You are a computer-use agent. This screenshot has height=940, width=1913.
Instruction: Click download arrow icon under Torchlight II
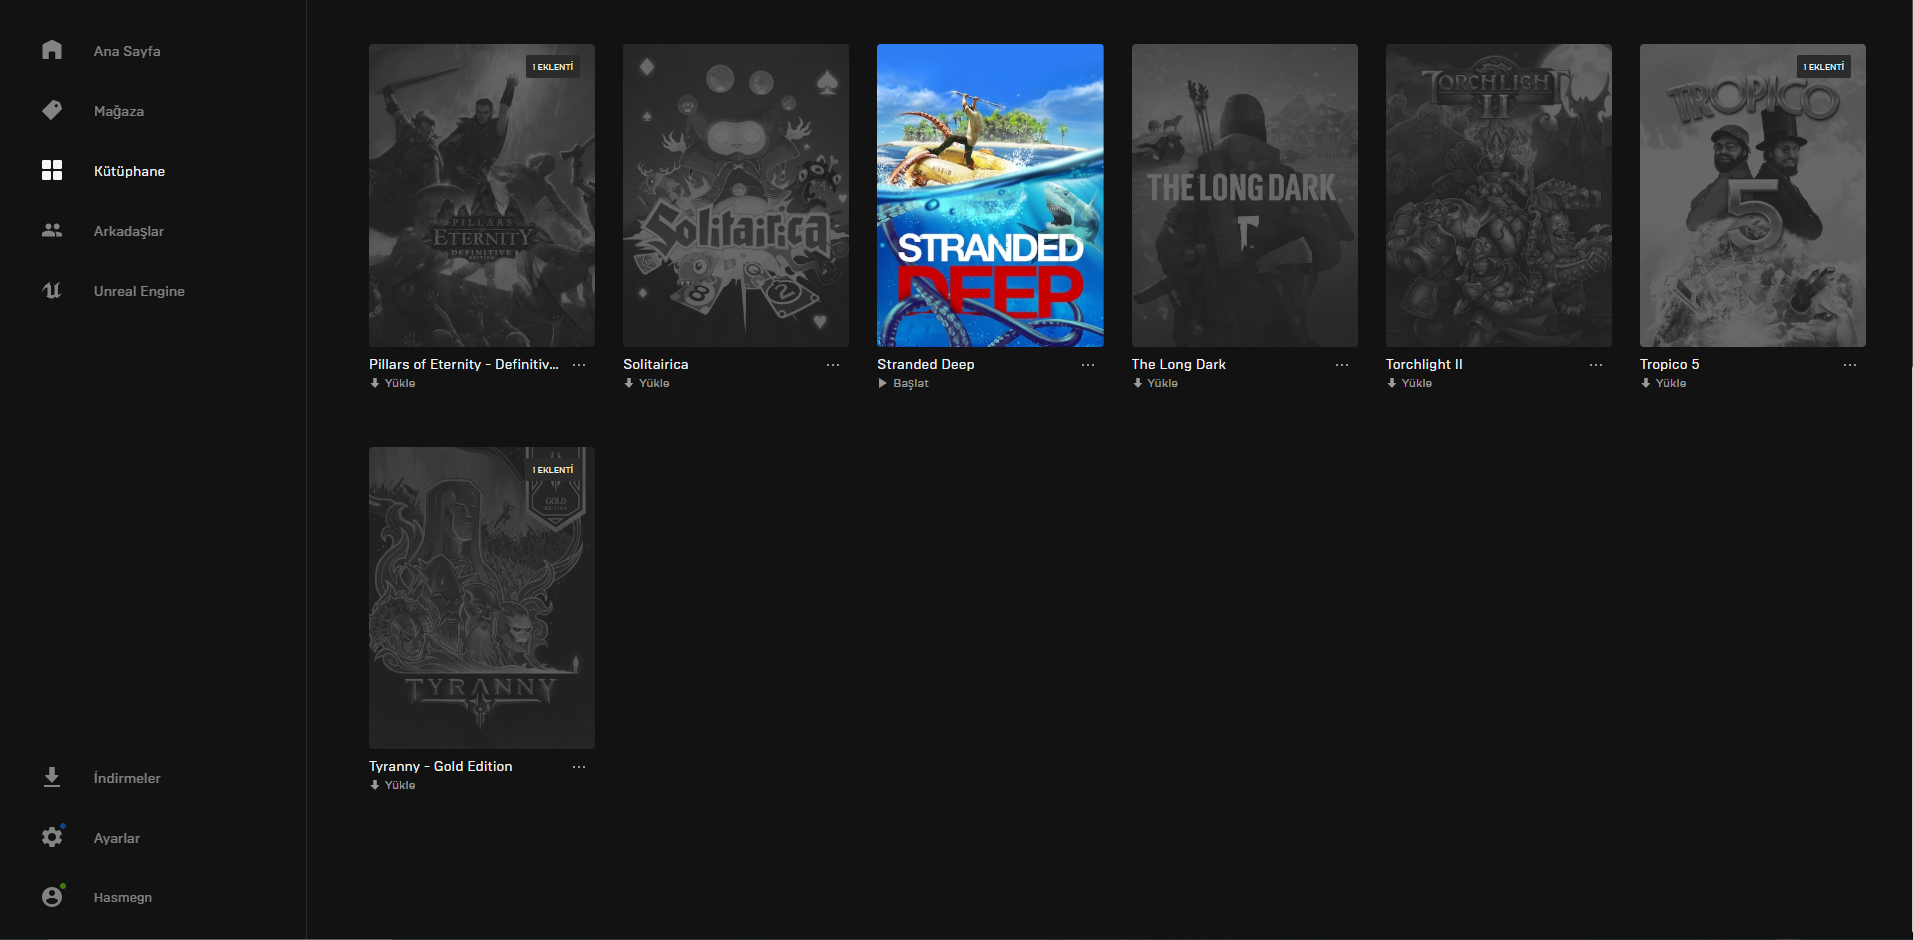1391,383
